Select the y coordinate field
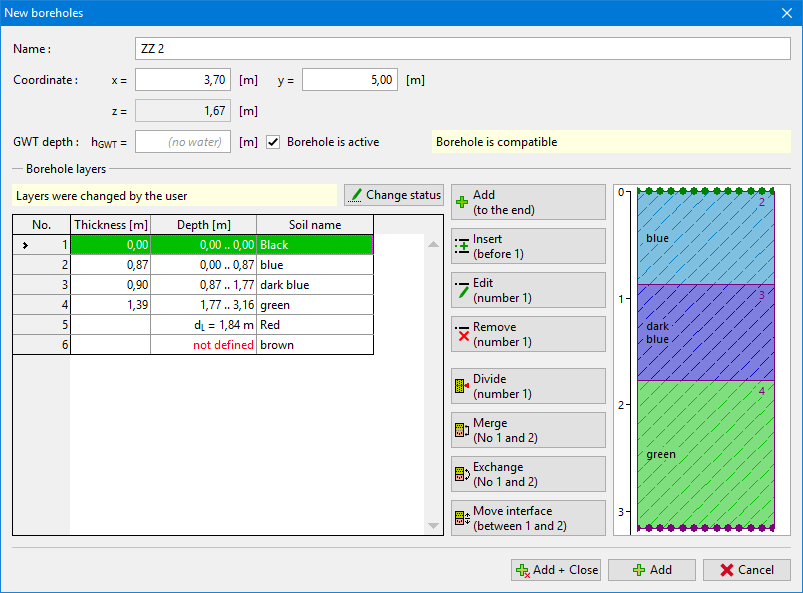Screen dimensions: 803x593 349,80
